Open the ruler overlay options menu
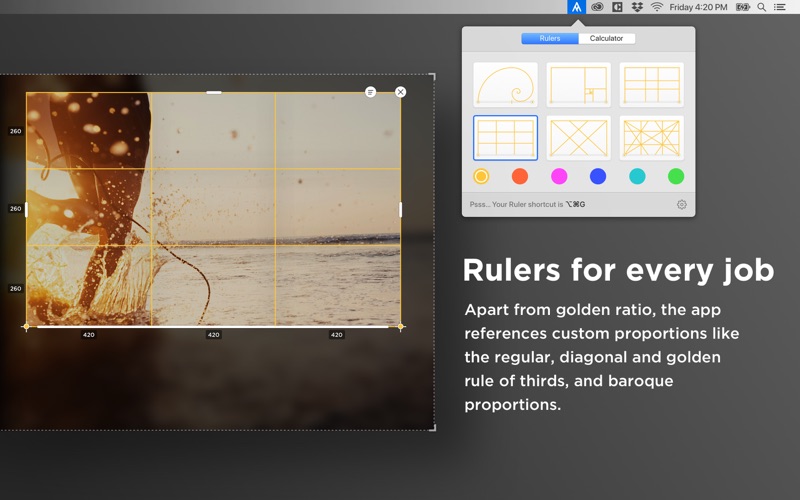 370,92
